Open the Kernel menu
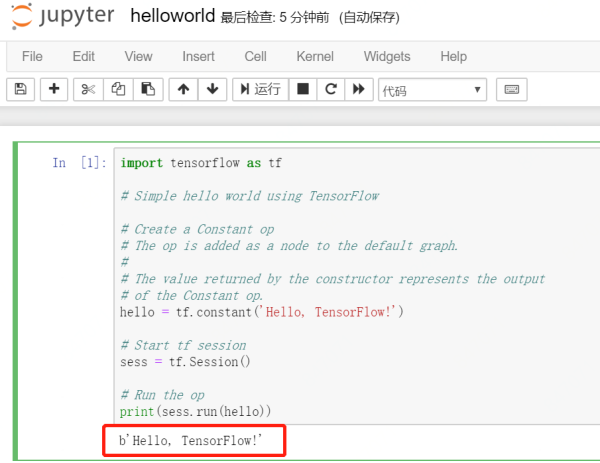This screenshot has width=600, height=463. click(315, 56)
